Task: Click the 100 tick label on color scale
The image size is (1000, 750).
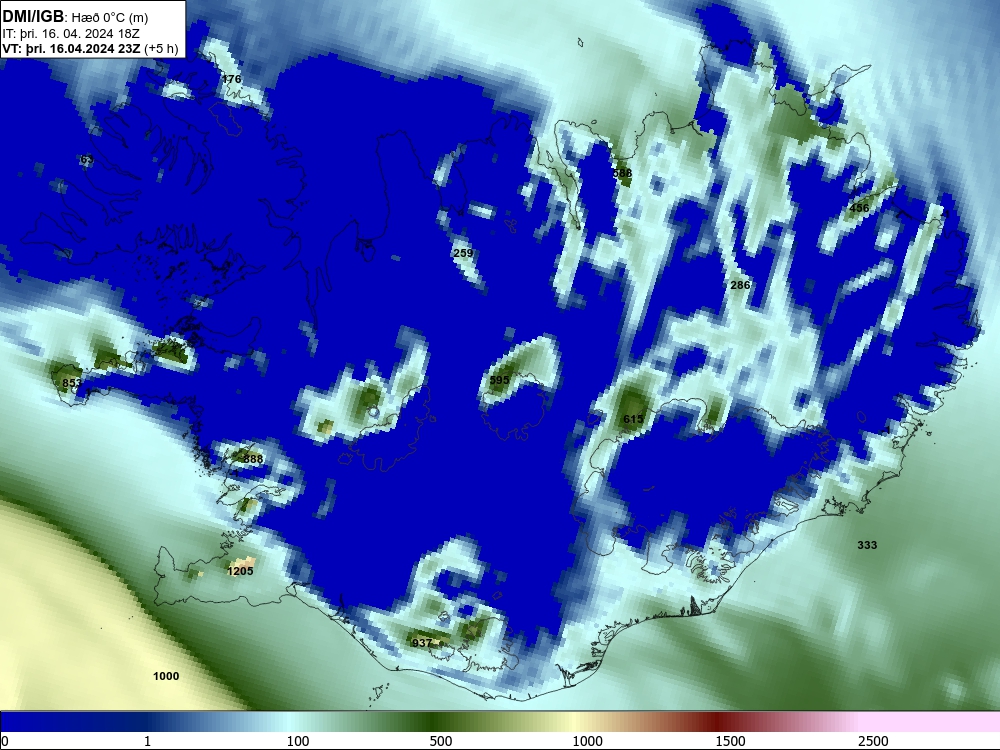Action: coord(298,741)
